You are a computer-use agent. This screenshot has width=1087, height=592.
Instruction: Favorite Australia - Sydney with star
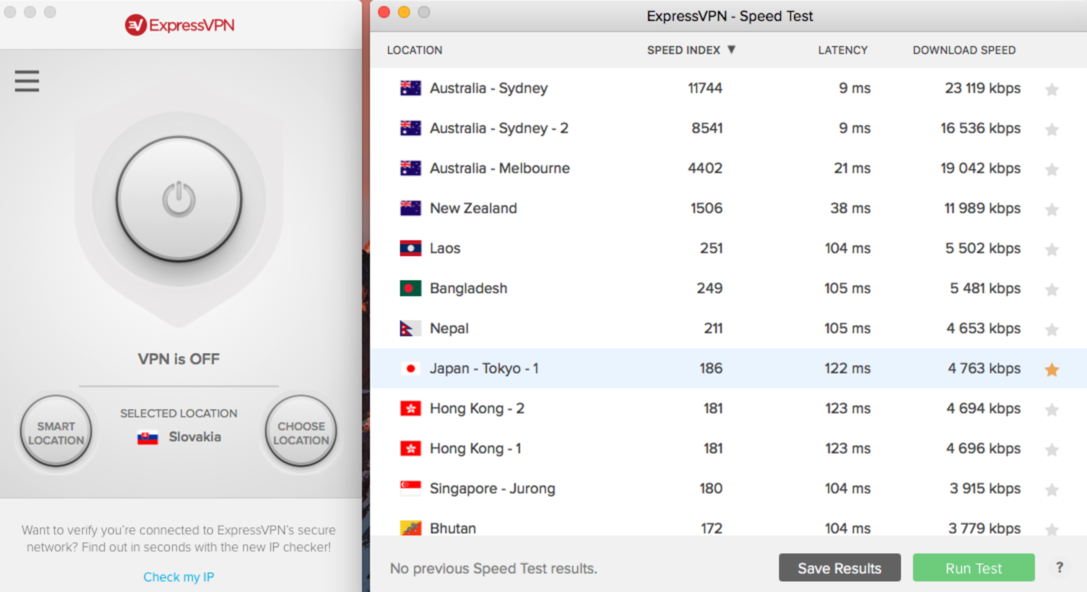pos(1052,89)
